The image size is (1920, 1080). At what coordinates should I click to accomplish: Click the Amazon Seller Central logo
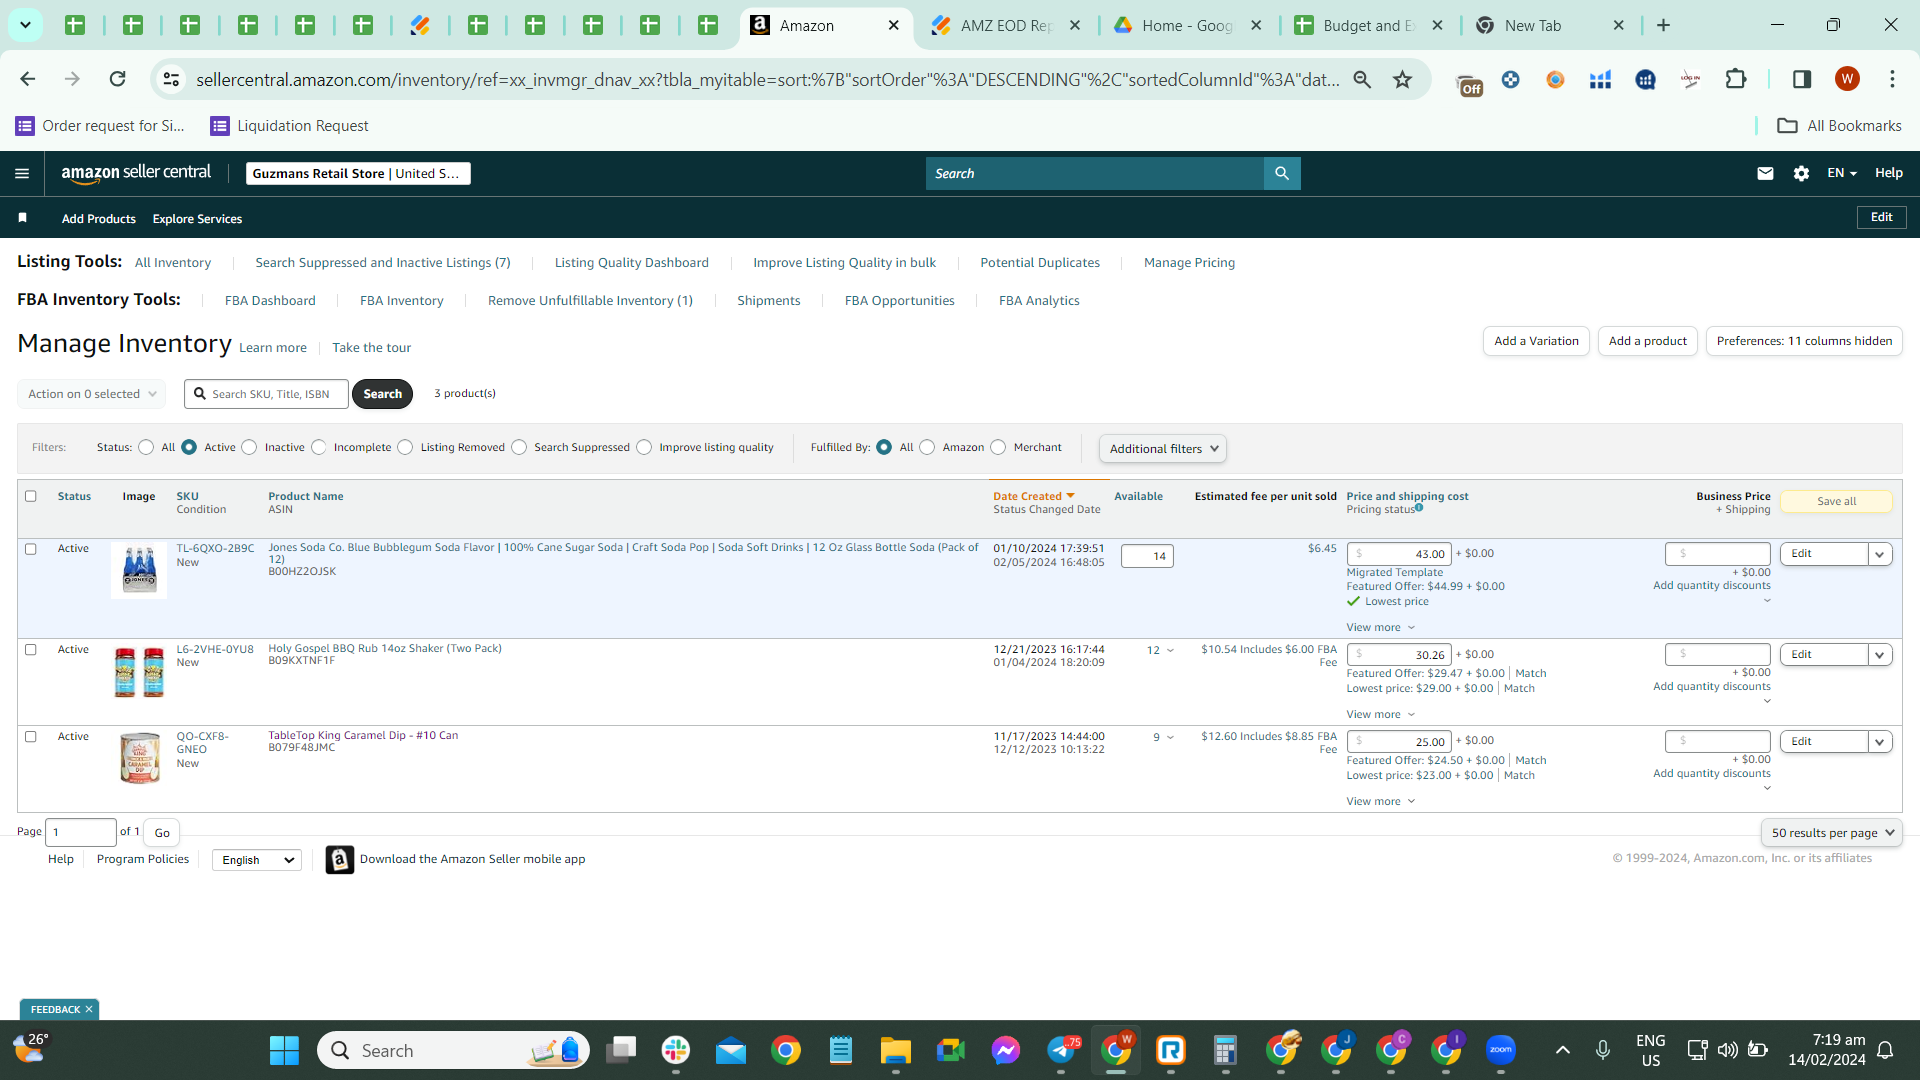[x=136, y=173]
